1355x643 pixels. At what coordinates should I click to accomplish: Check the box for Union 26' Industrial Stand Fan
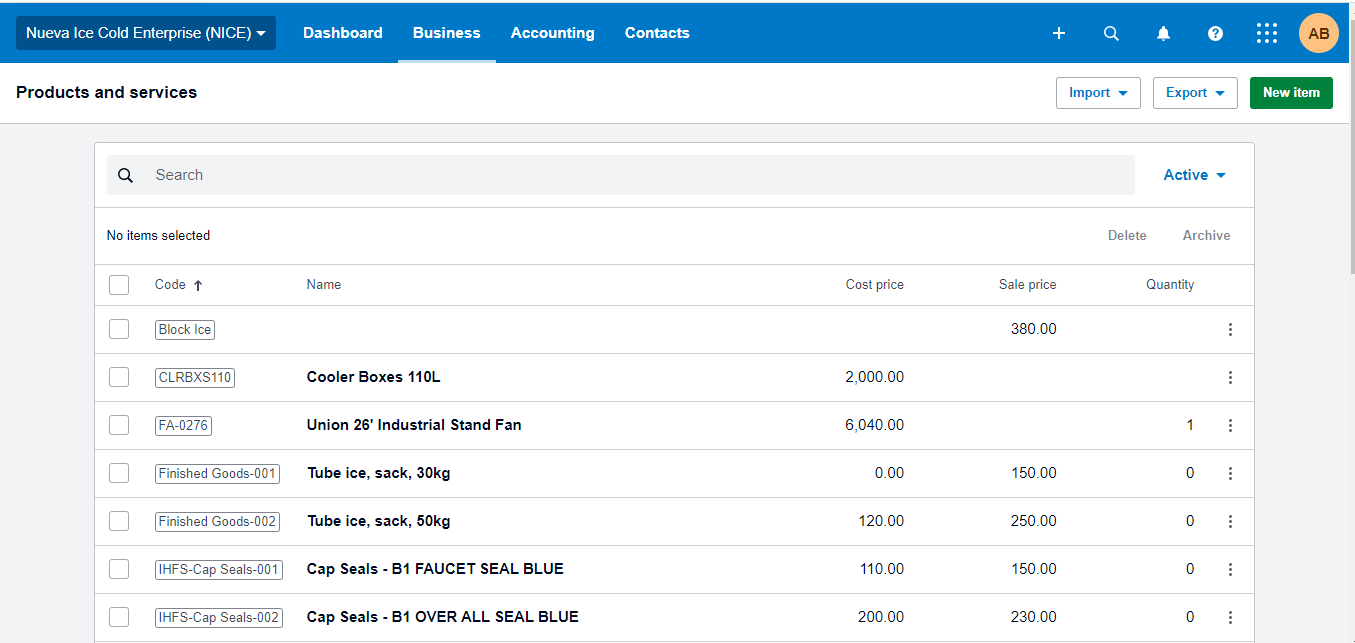[x=119, y=425]
